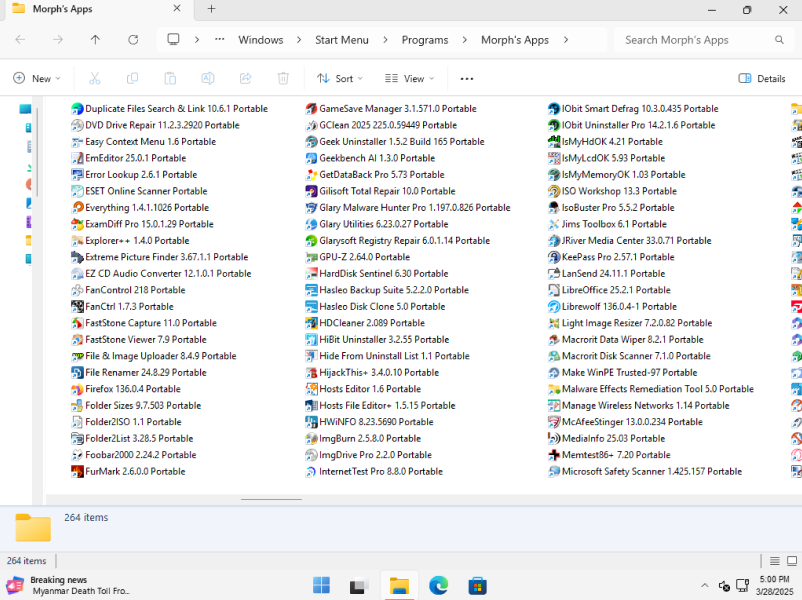Click the Copy toolbar icon
This screenshot has height=600, width=802.
coord(132,78)
